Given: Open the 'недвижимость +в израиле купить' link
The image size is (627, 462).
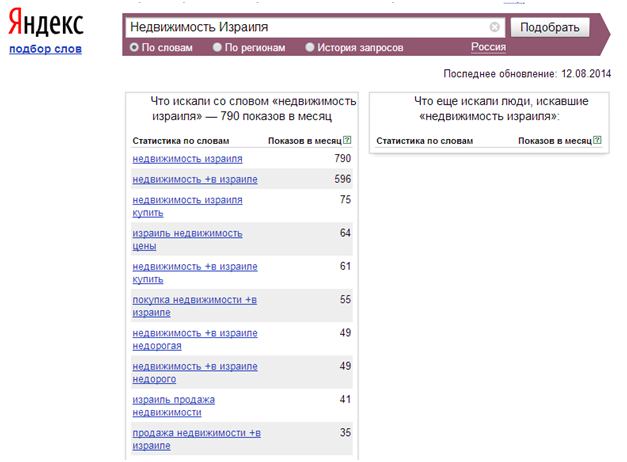Looking at the screenshot, I should point(195,273).
